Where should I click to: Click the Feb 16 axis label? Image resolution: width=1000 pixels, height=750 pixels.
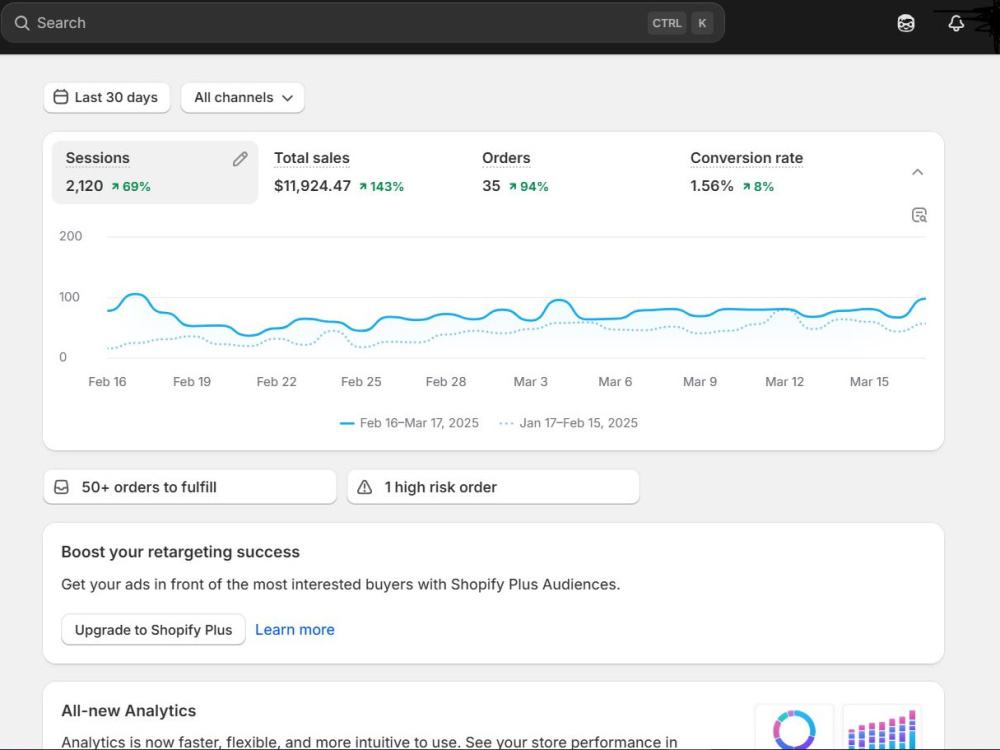click(x=107, y=381)
